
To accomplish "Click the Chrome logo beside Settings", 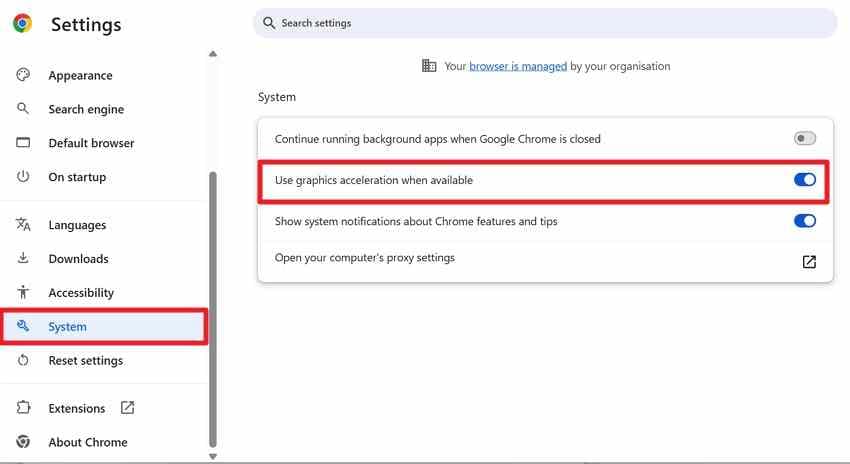I will click(22, 23).
